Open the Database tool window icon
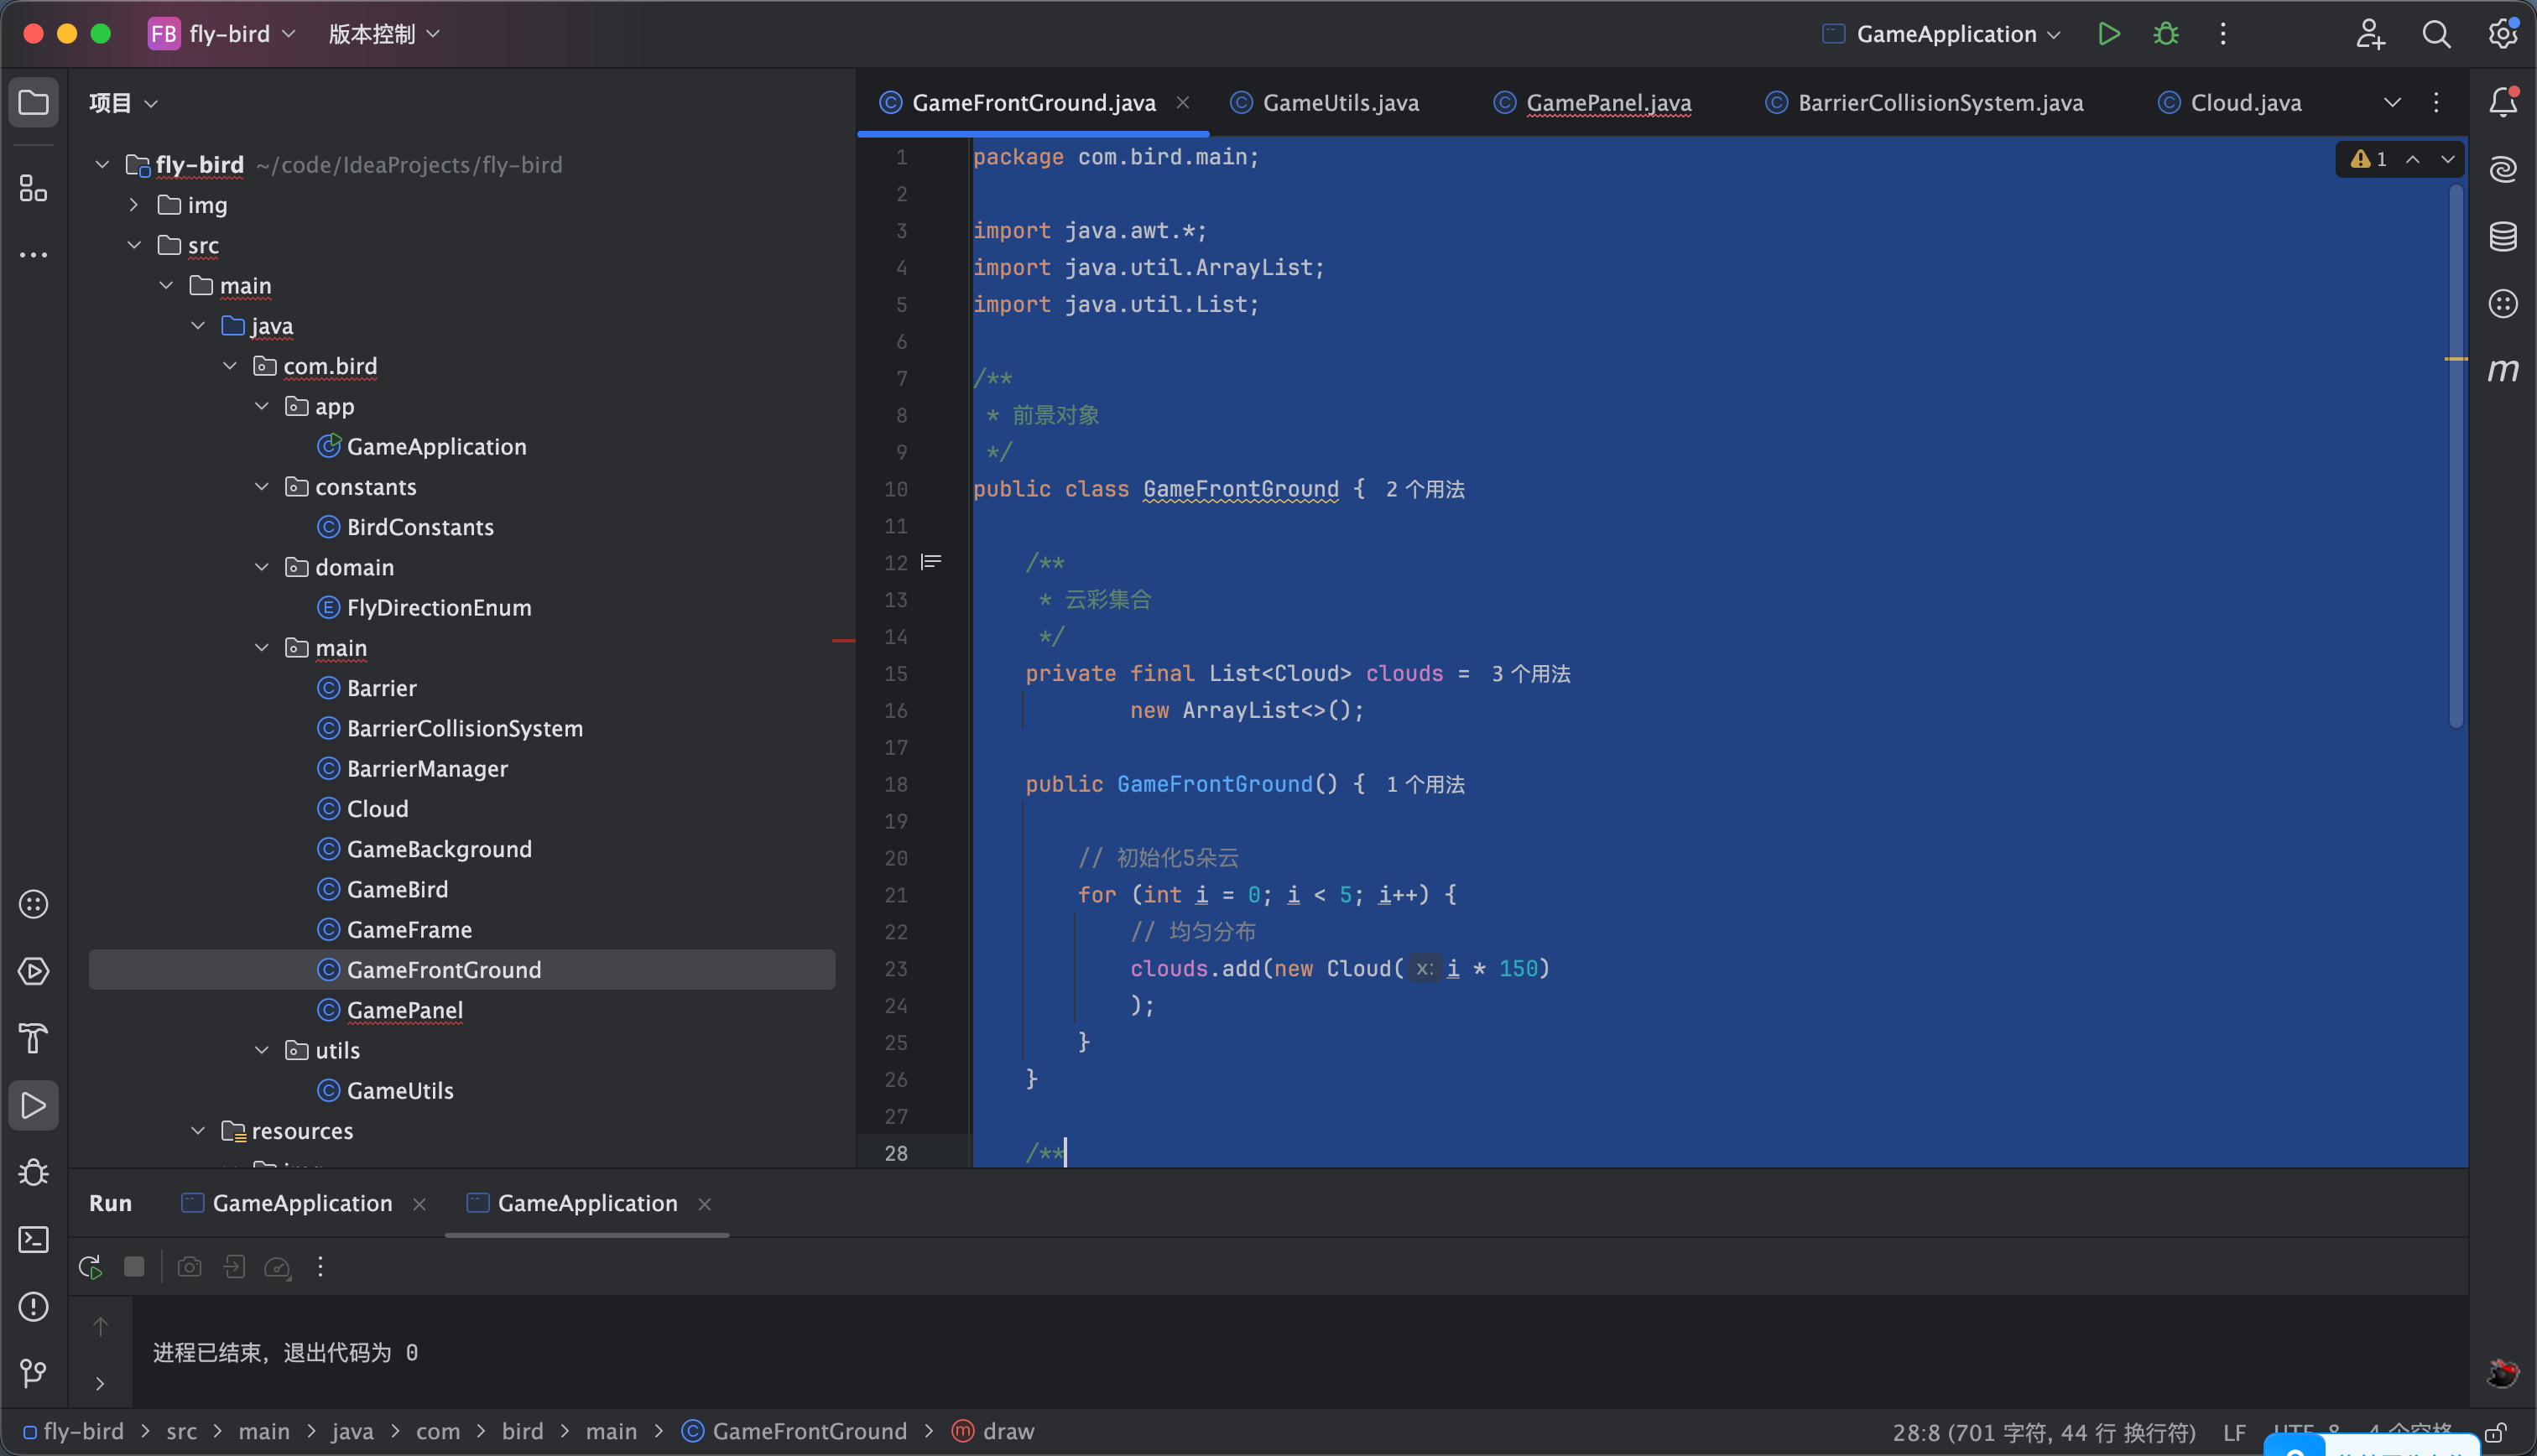The width and height of the screenshot is (2537, 1456). [x=2503, y=236]
